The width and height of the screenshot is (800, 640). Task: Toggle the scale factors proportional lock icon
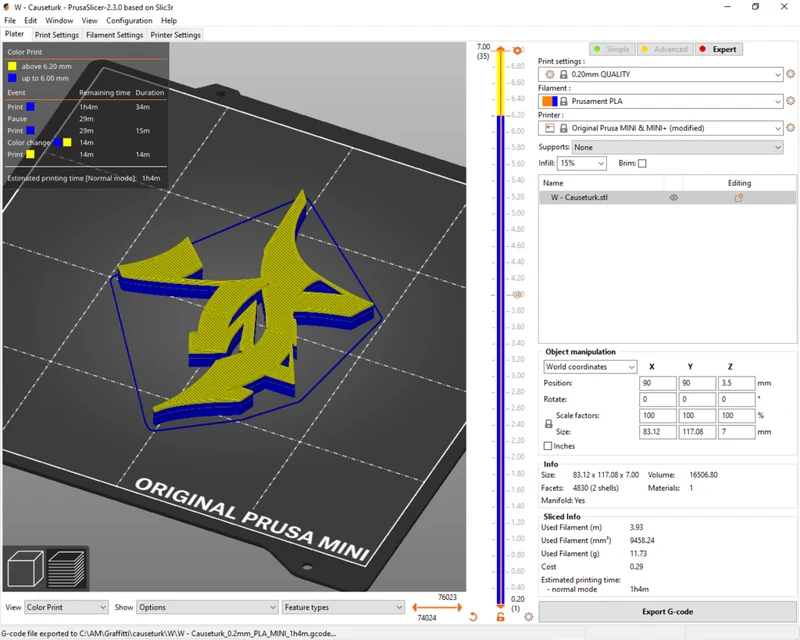tap(548, 424)
